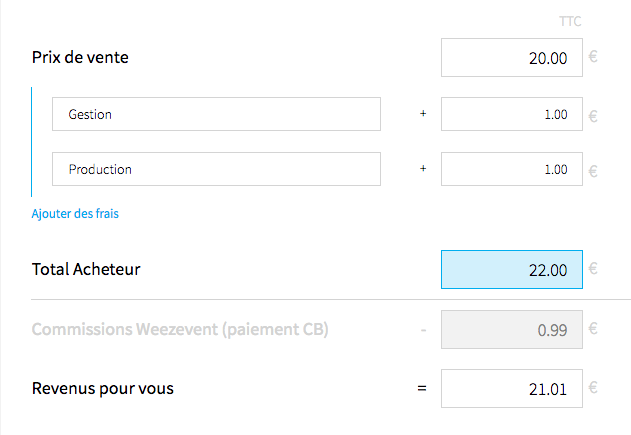Click the euro symbol beside Revenus pour vous
The height and width of the screenshot is (435, 631).
click(x=593, y=388)
